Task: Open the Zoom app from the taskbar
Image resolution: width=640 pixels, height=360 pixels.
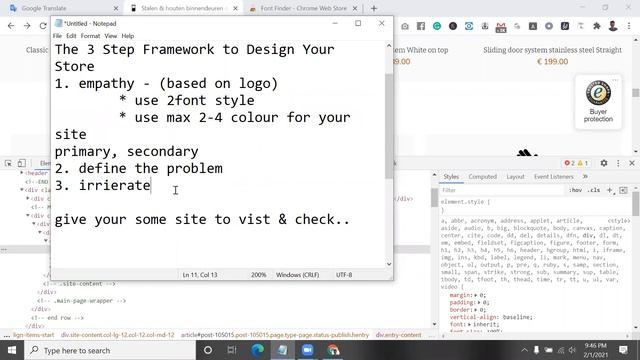Action: pyautogui.click(x=307, y=350)
